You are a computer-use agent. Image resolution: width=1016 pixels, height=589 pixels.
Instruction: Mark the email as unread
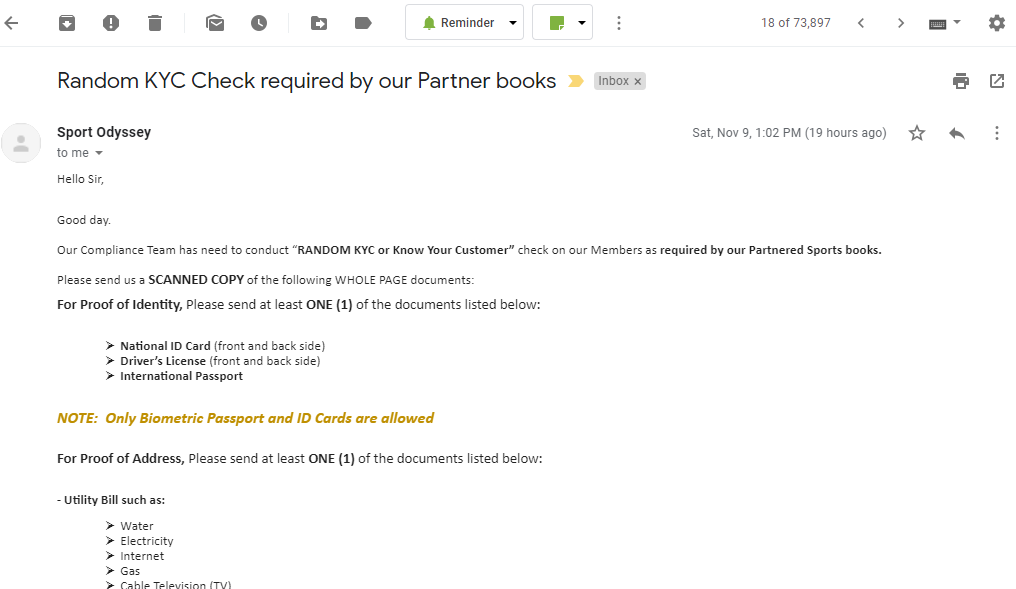[215, 23]
